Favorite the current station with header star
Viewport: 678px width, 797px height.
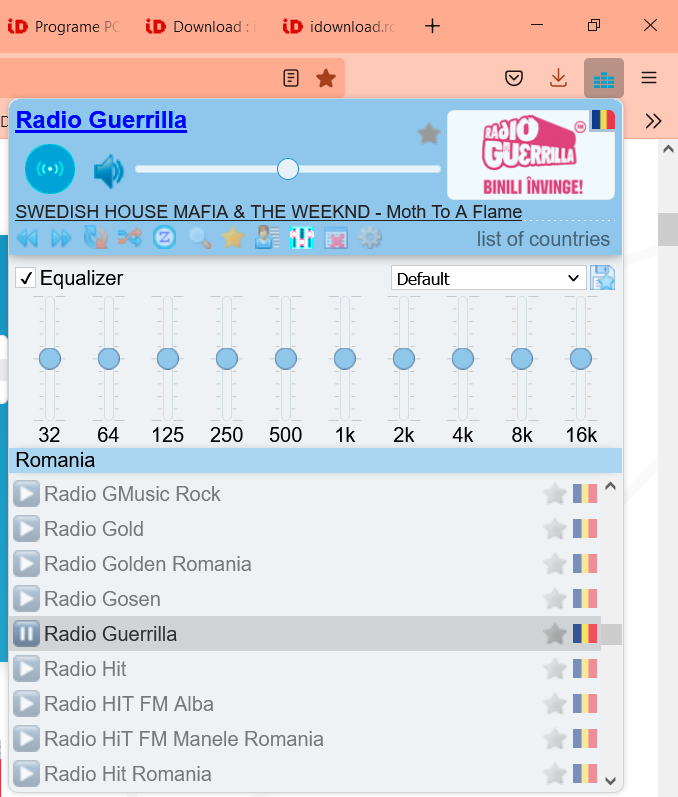tap(429, 134)
